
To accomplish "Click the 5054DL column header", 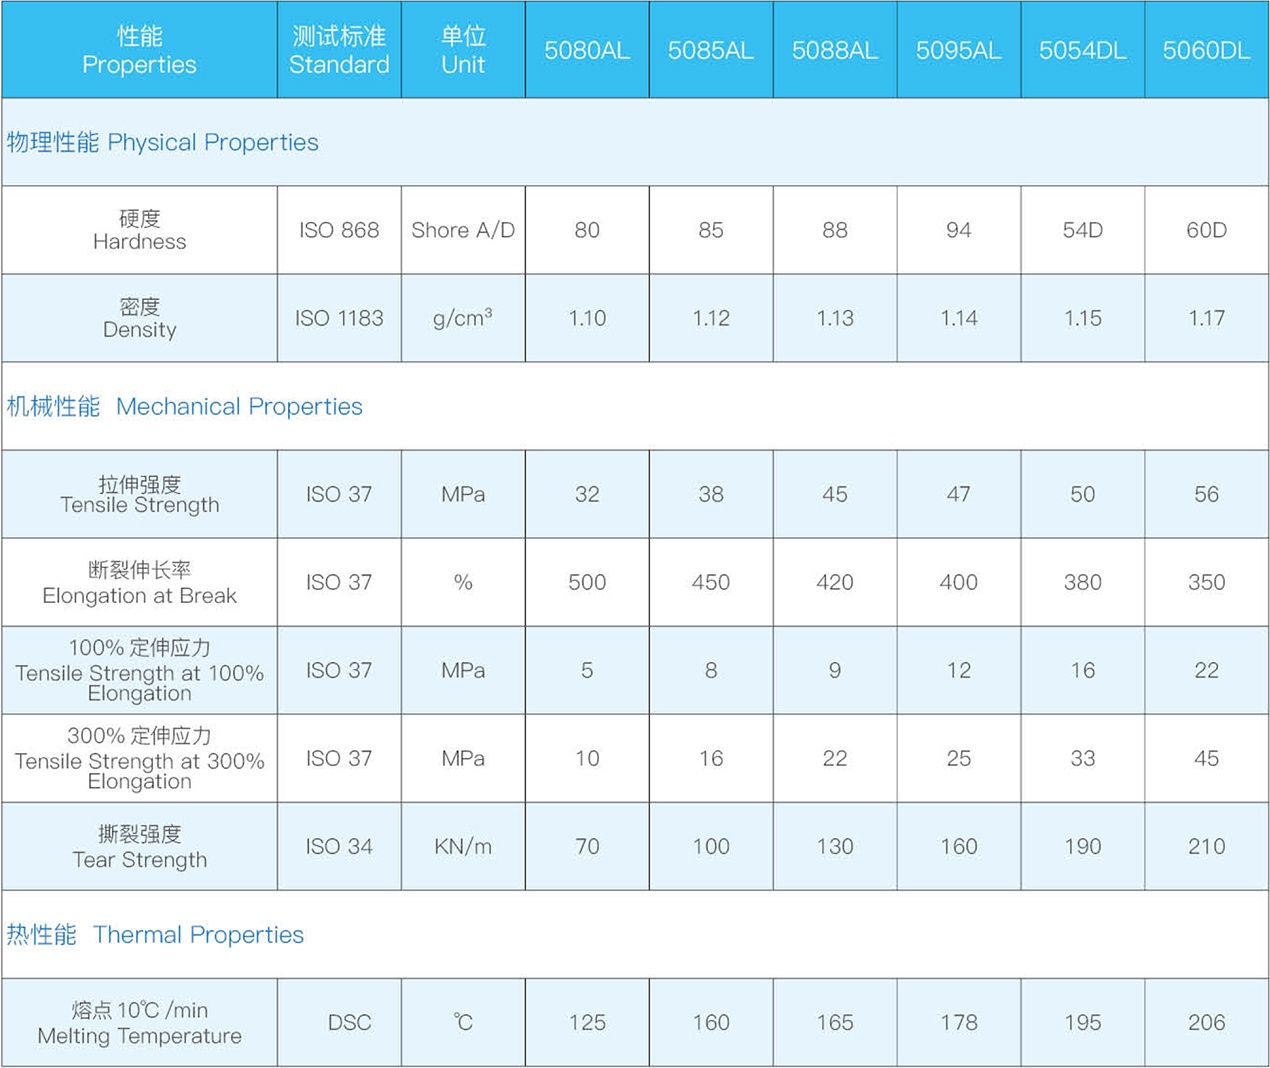I will tap(1082, 51).
